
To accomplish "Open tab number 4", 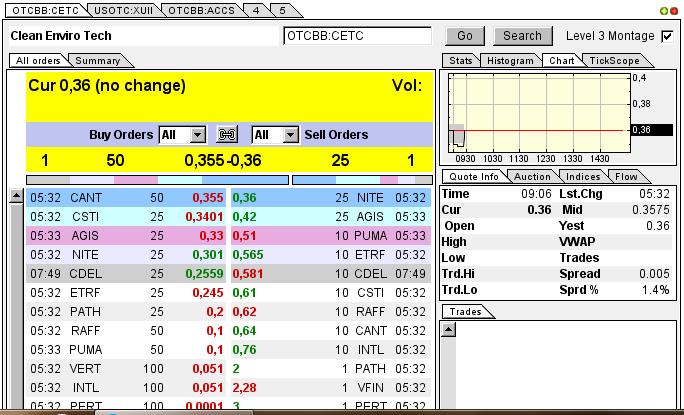I will click(x=256, y=10).
